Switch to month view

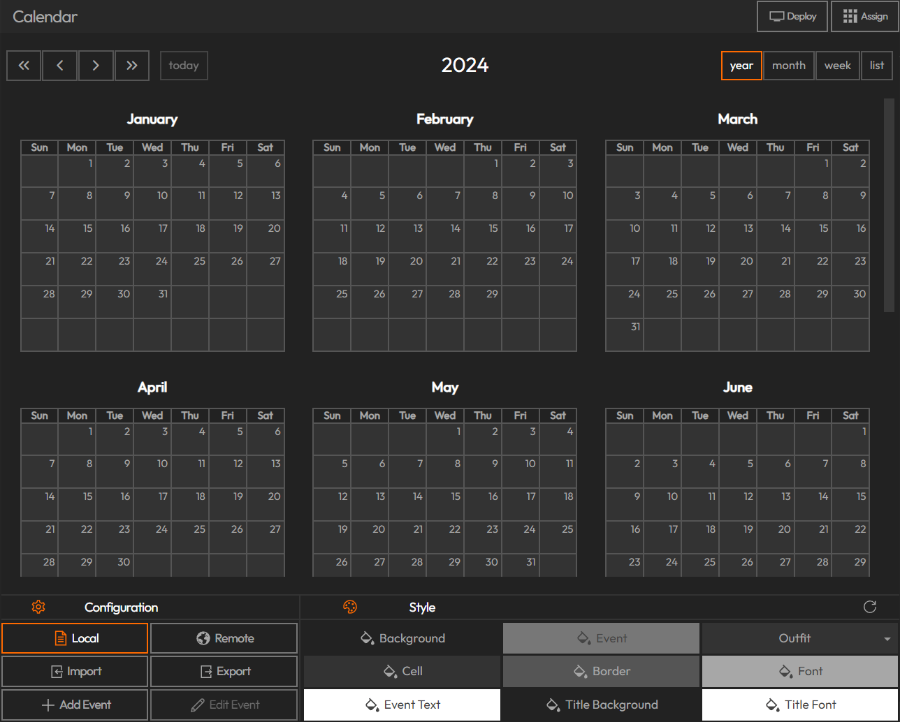point(789,65)
